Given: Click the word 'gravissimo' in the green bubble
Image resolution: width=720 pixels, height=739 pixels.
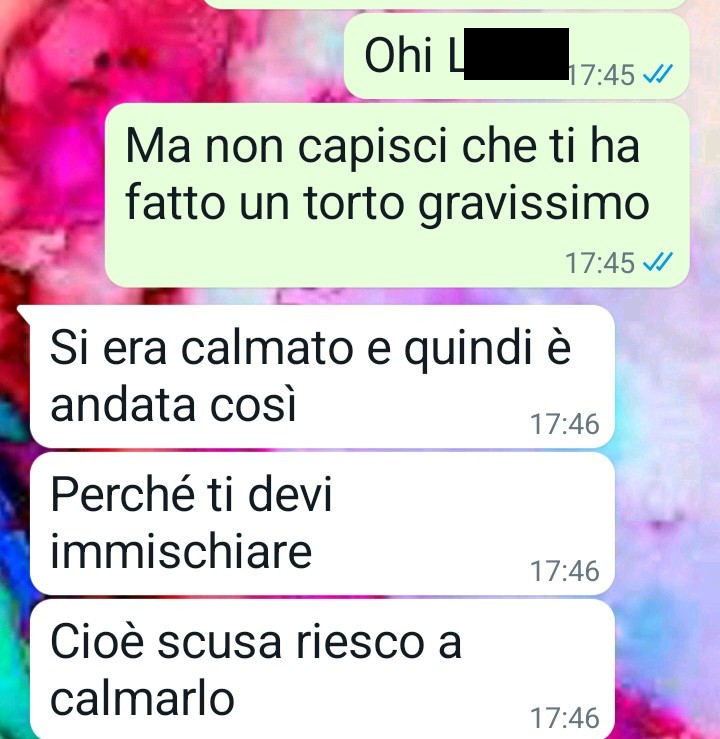Looking at the screenshot, I should coord(534,206).
